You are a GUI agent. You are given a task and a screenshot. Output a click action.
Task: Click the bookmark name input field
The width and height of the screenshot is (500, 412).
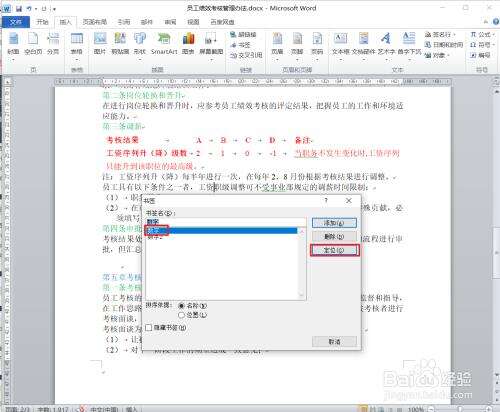(x=226, y=221)
